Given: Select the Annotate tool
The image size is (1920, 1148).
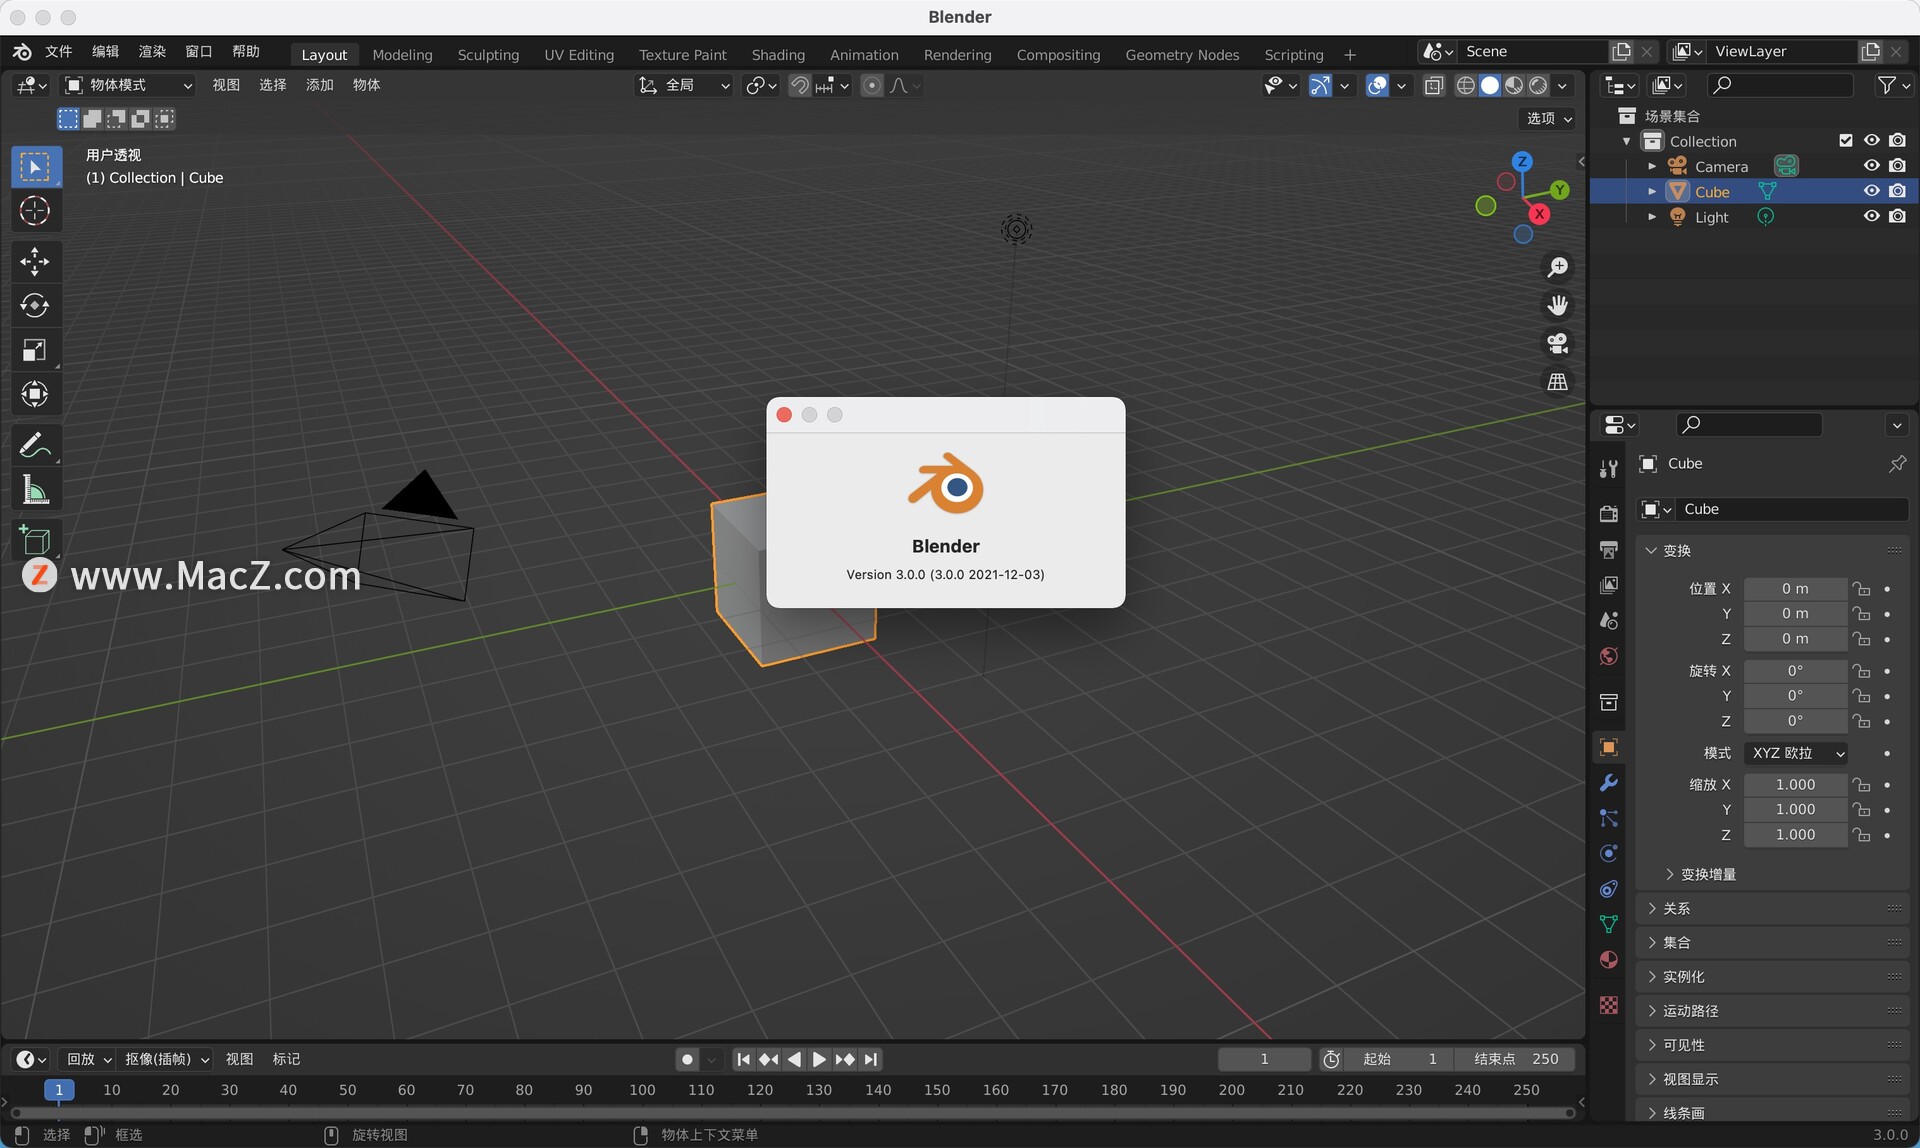Looking at the screenshot, I should (35, 445).
